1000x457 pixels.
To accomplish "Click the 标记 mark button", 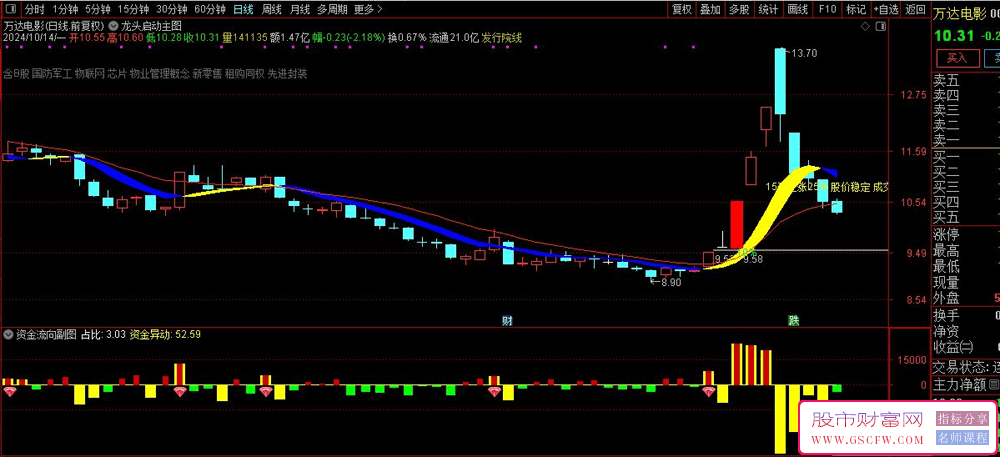I will (x=856, y=10).
